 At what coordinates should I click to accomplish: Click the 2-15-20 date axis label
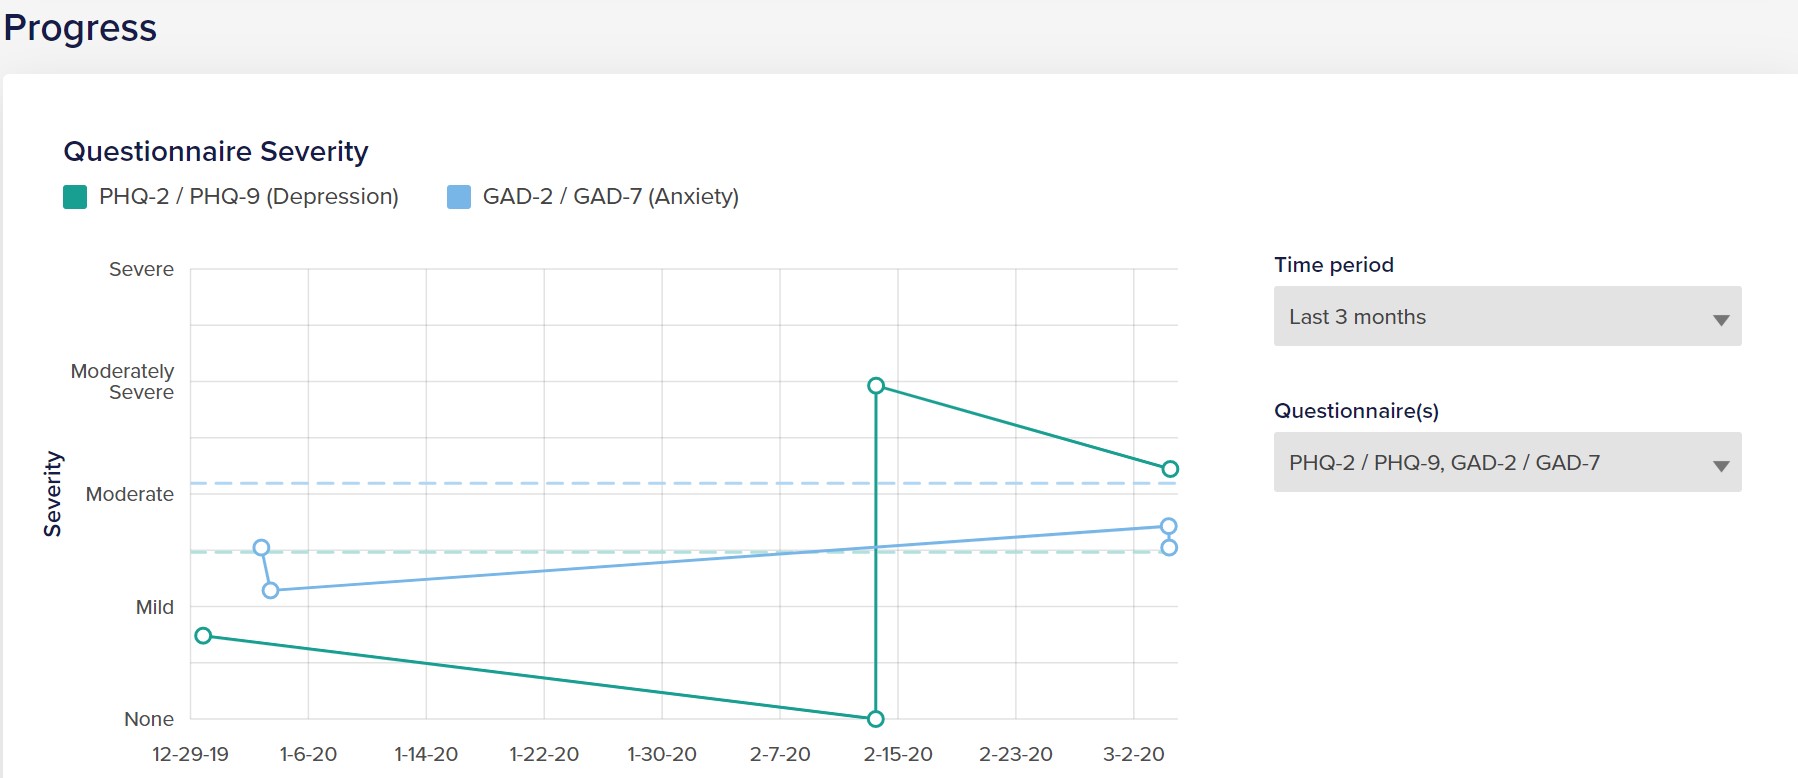coord(898,754)
